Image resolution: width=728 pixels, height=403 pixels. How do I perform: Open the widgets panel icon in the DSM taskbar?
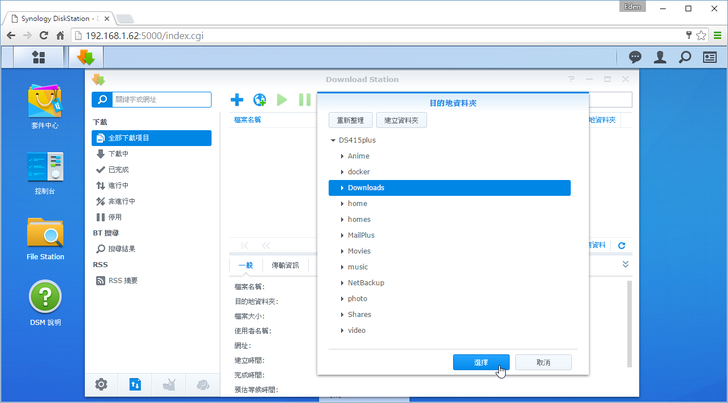coord(710,58)
